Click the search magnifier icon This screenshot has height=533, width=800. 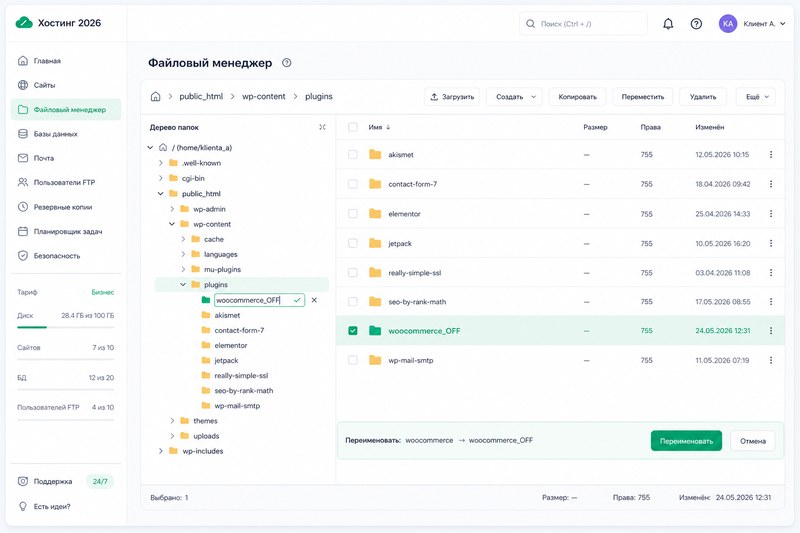531,24
